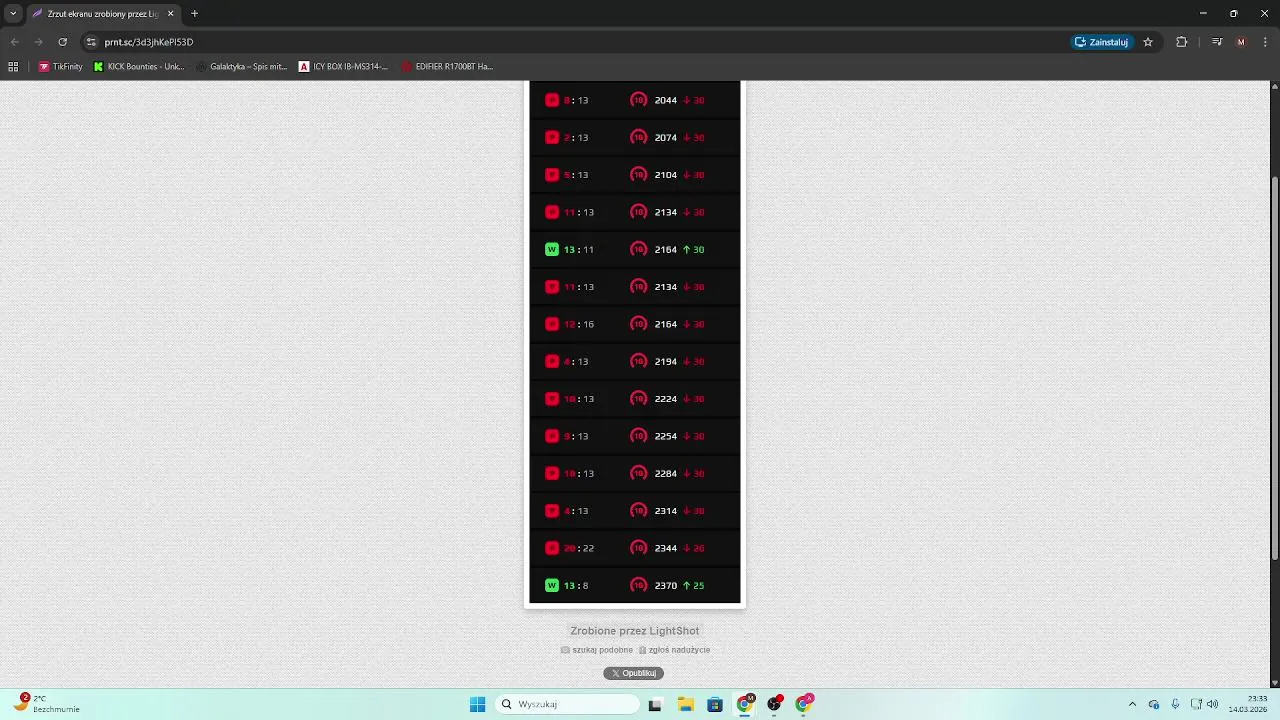Open File Explorer from the taskbar
1280x720 pixels.
pos(685,704)
